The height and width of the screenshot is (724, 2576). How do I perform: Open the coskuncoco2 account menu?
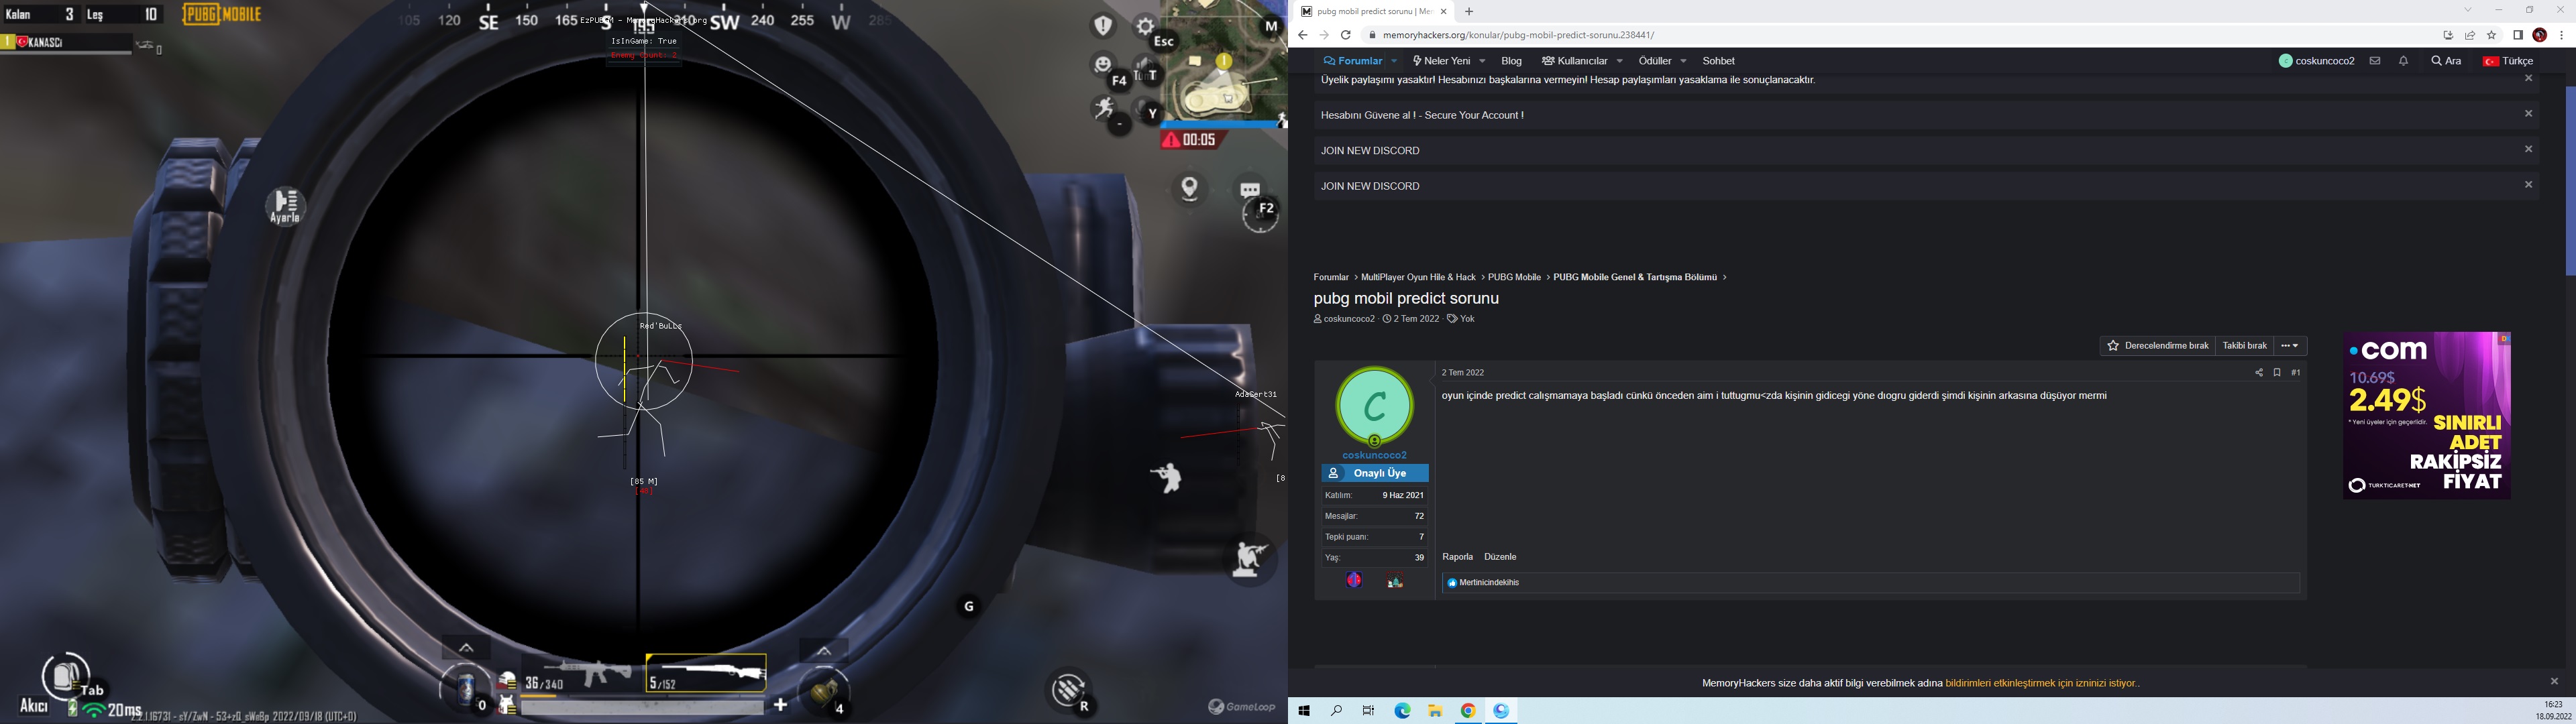pyautogui.click(x=2316, y=61)
